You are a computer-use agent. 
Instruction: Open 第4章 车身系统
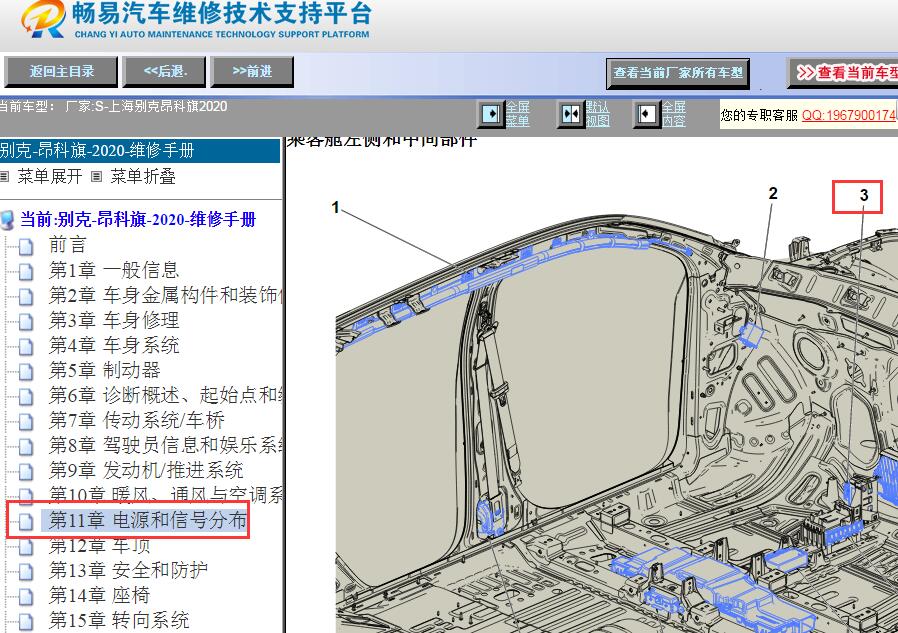114,345
